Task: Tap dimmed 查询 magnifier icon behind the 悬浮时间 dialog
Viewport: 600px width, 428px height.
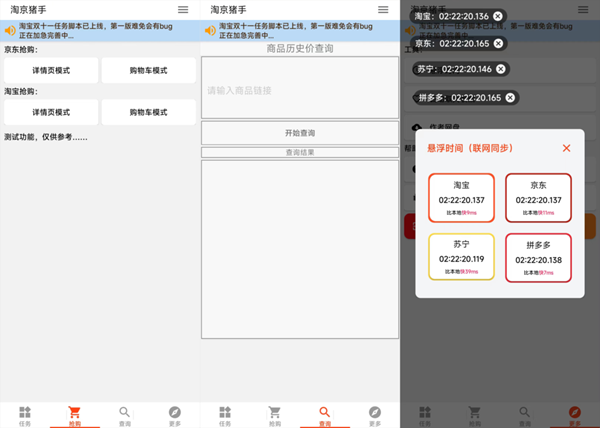Action: (x=525, y=412)
